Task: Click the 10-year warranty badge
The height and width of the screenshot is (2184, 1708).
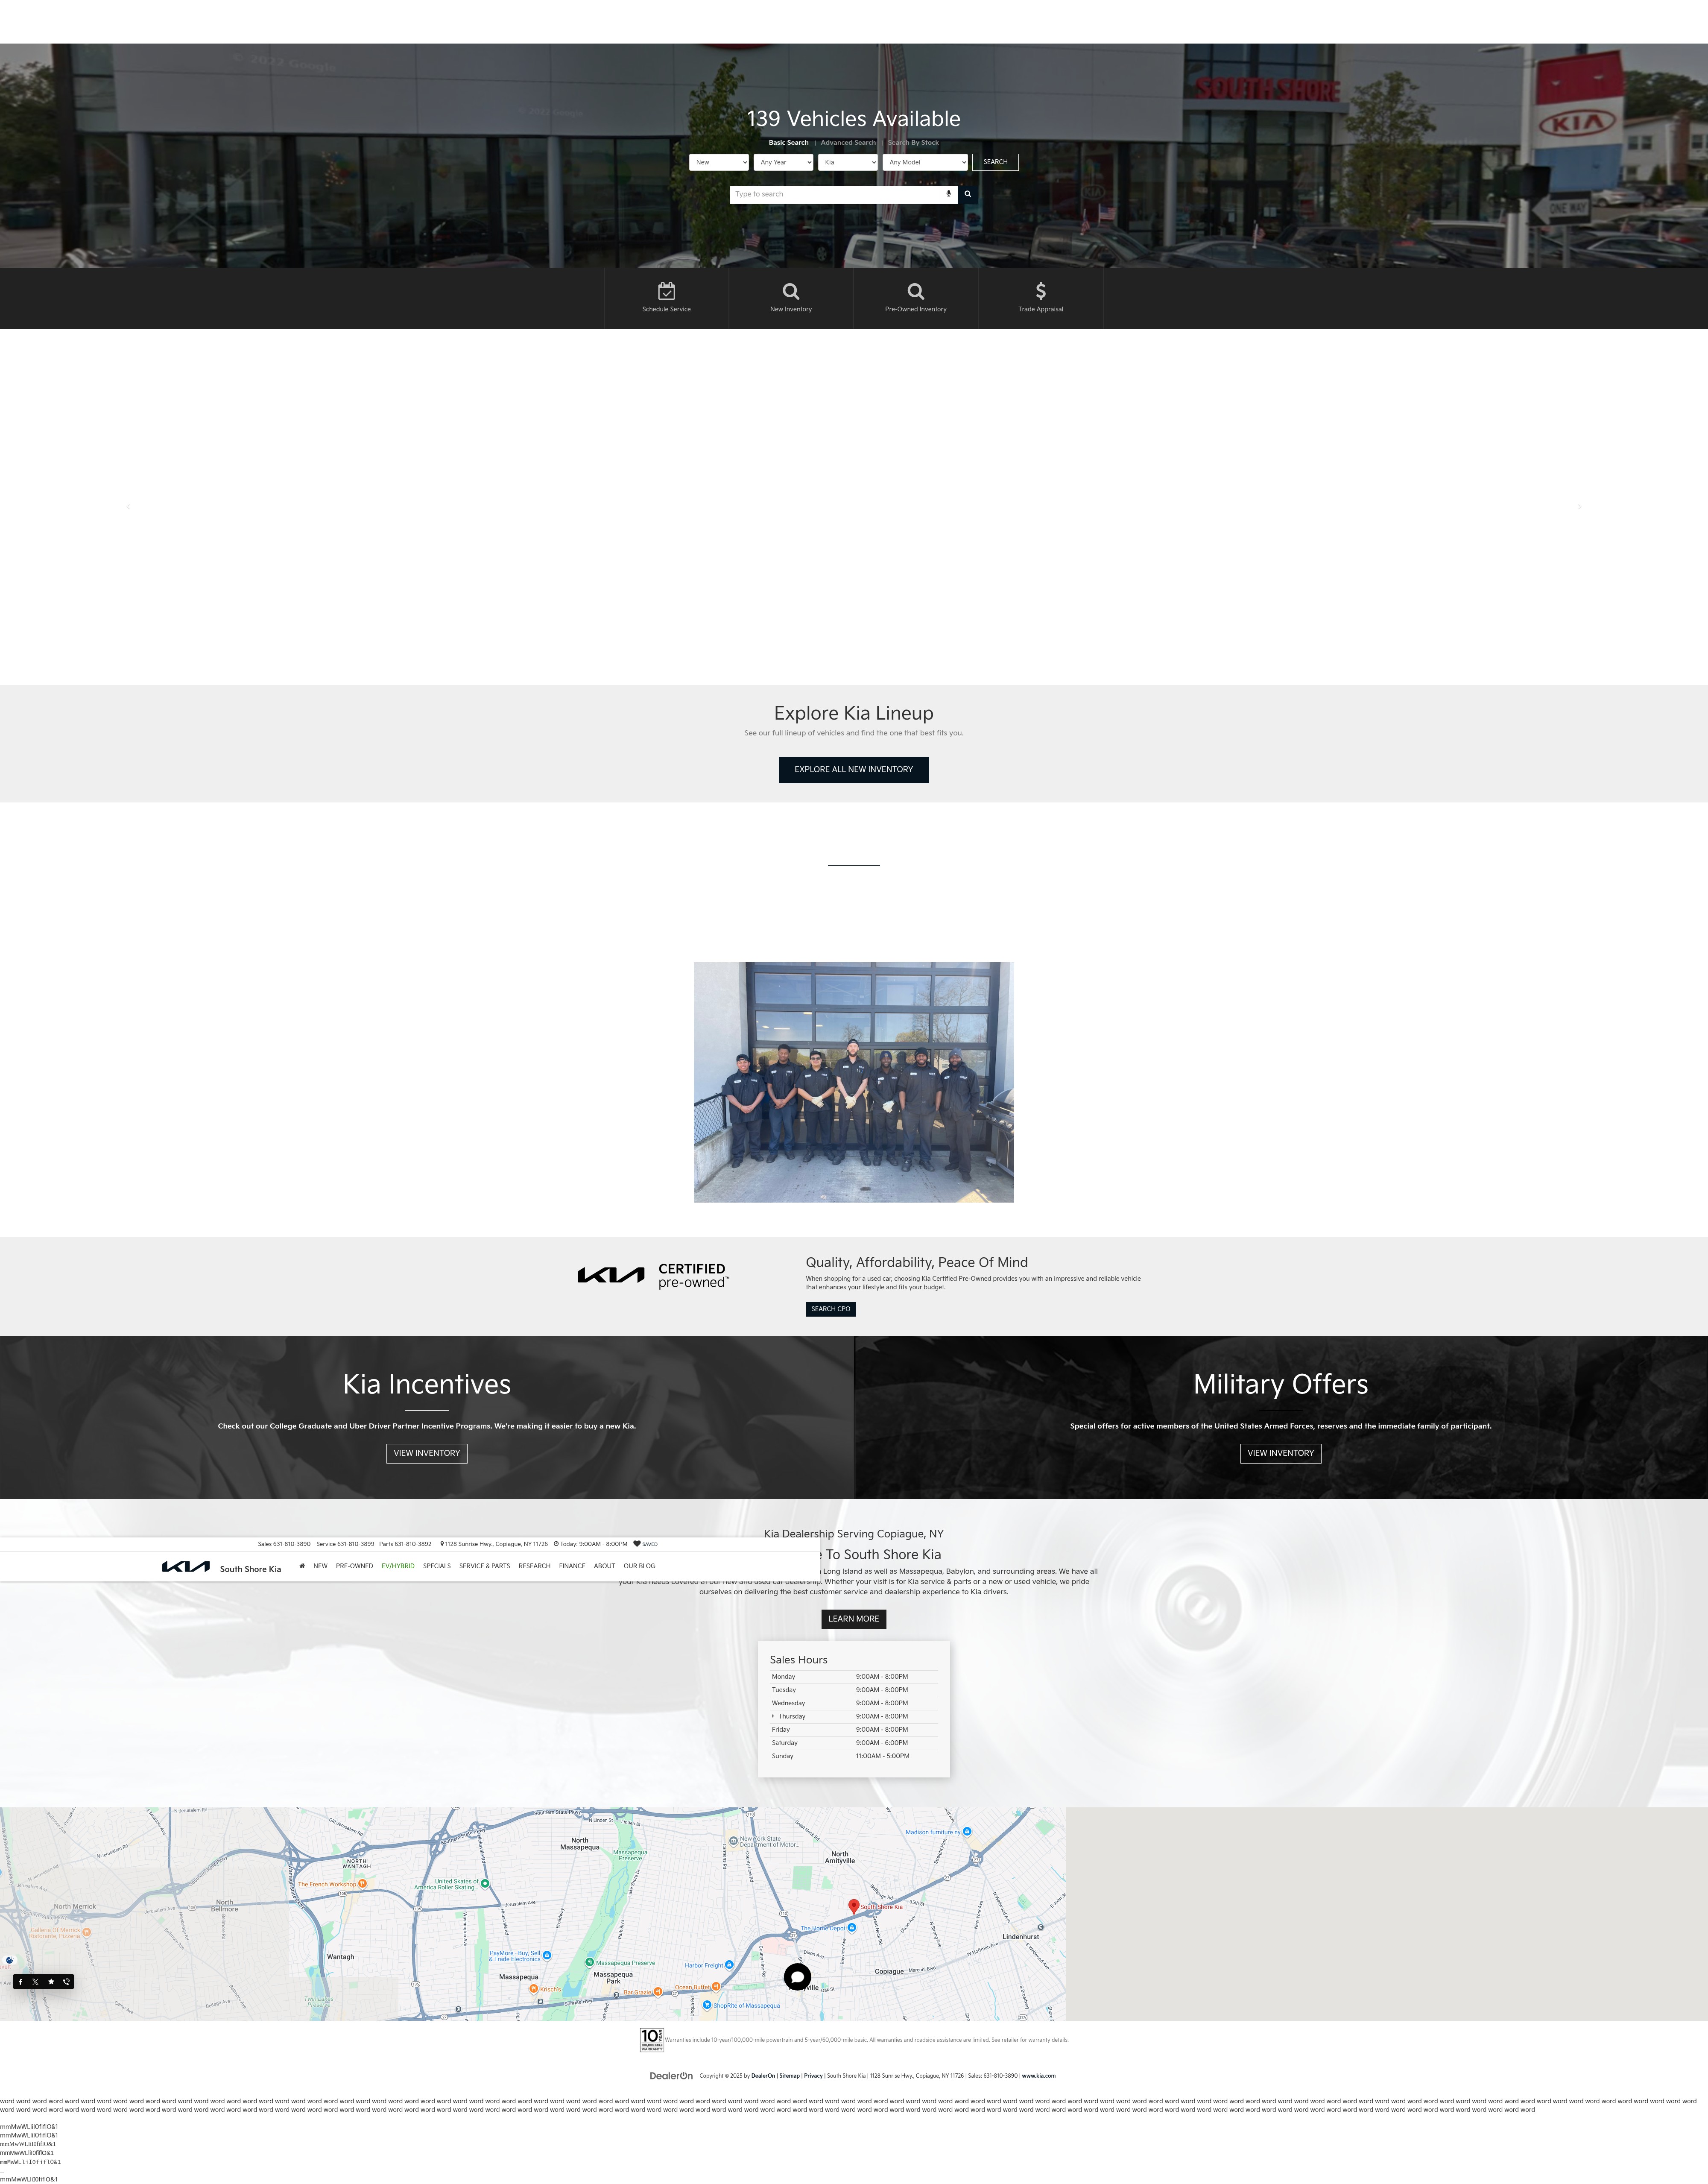Action: point(651,2040)
